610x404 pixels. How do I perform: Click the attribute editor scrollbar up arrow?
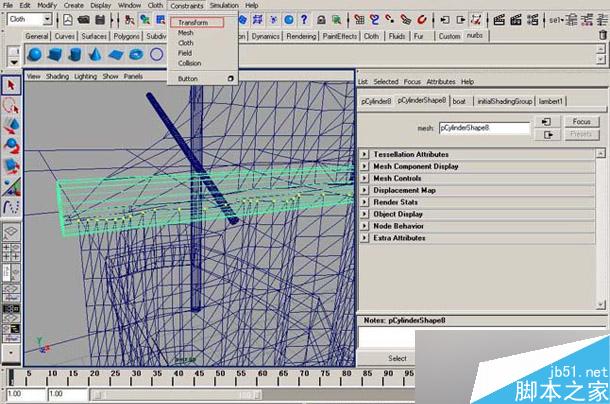tap(601, 153)
